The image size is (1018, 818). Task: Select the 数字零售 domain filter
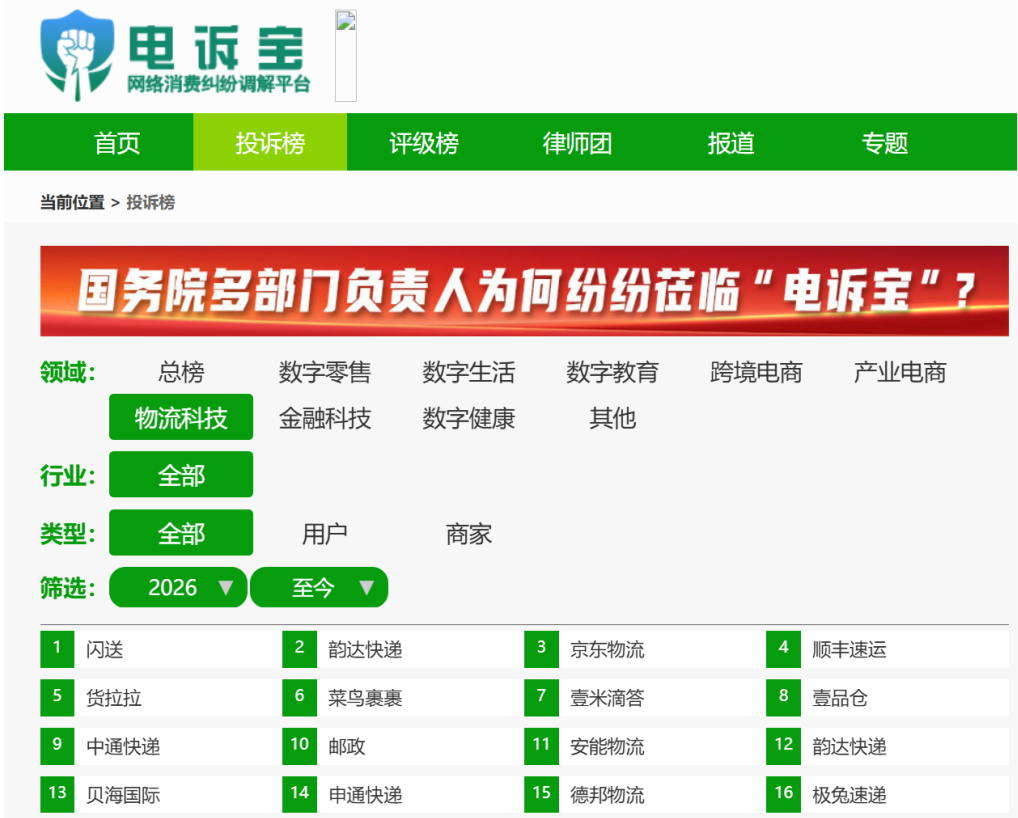(x=325, y=373)
